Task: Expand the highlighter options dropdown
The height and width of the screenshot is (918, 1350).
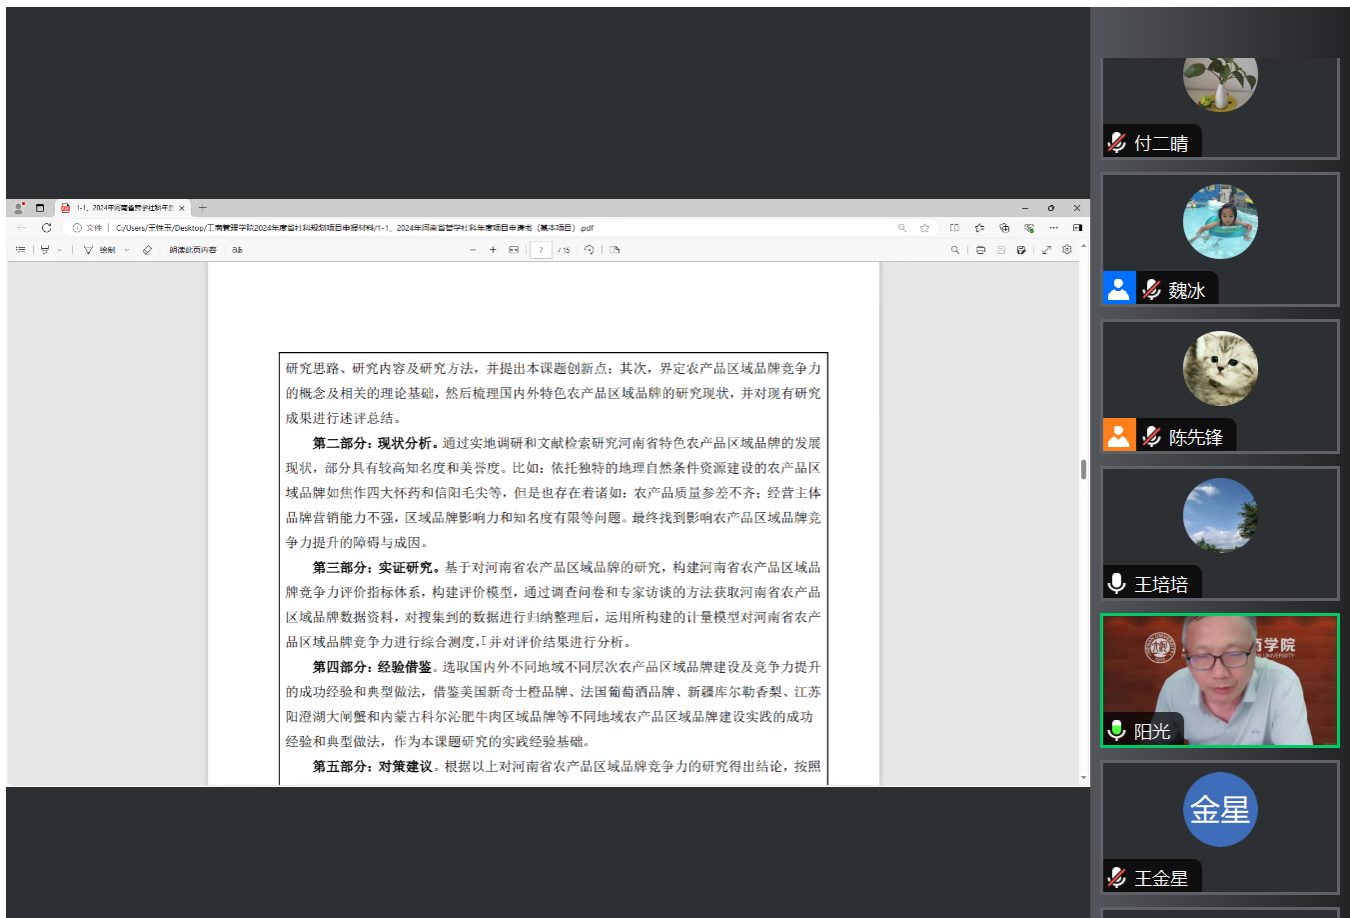Action: [60, 250]
